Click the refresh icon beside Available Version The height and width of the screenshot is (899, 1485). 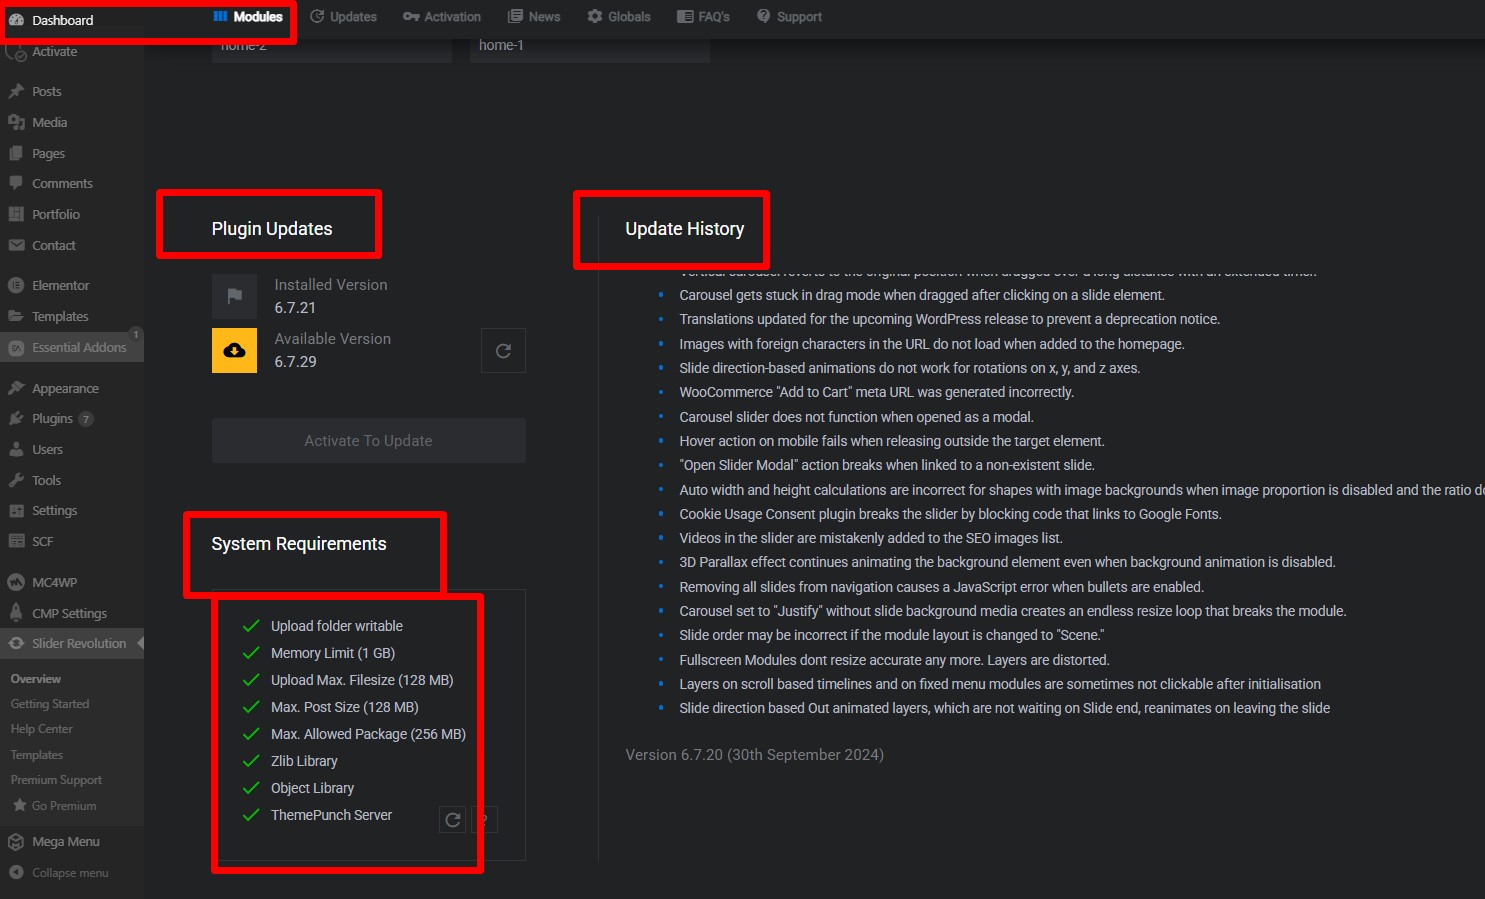pyautogui.click(x=503, y=351)
